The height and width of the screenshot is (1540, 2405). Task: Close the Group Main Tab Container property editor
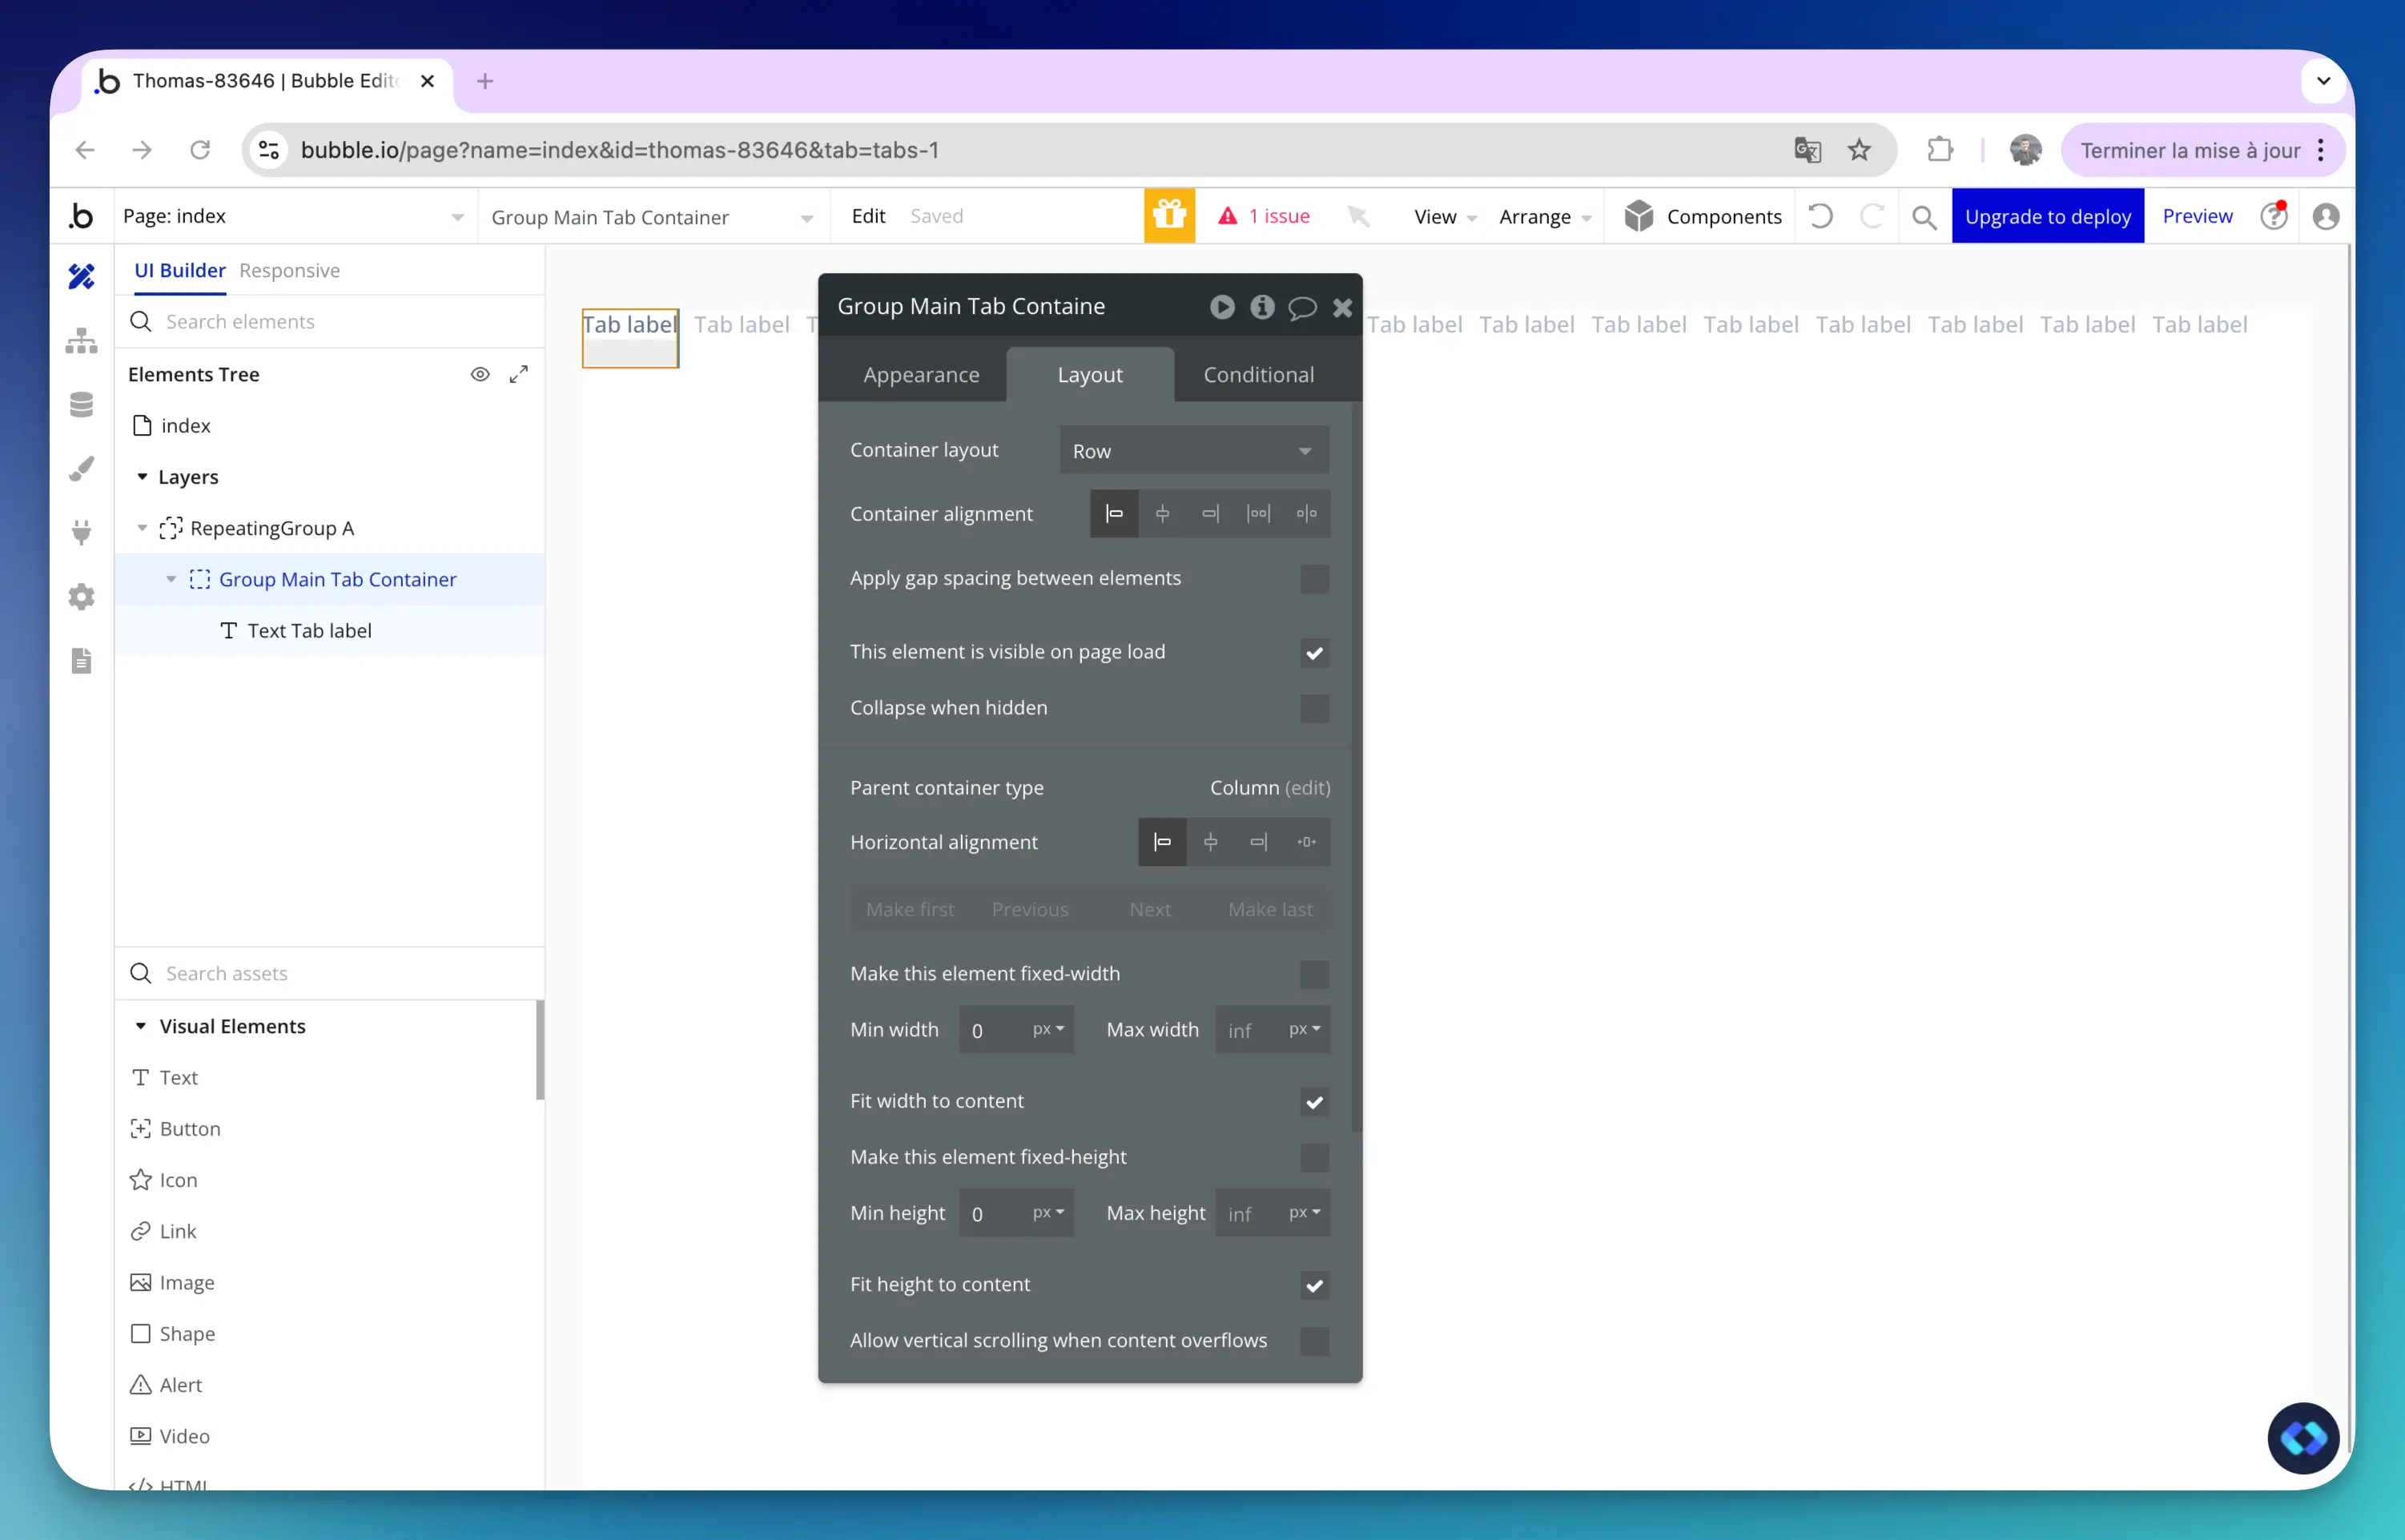click(1342, 308)
